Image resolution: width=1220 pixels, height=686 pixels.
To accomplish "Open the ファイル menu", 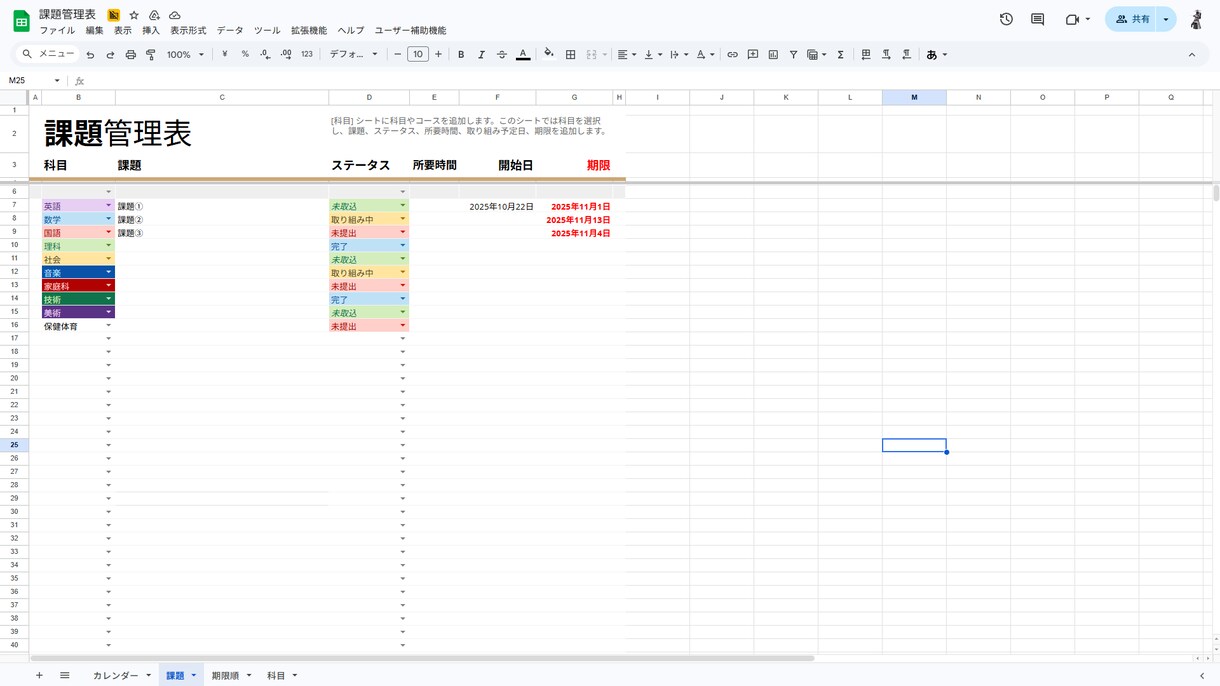I will coord(57,31).
